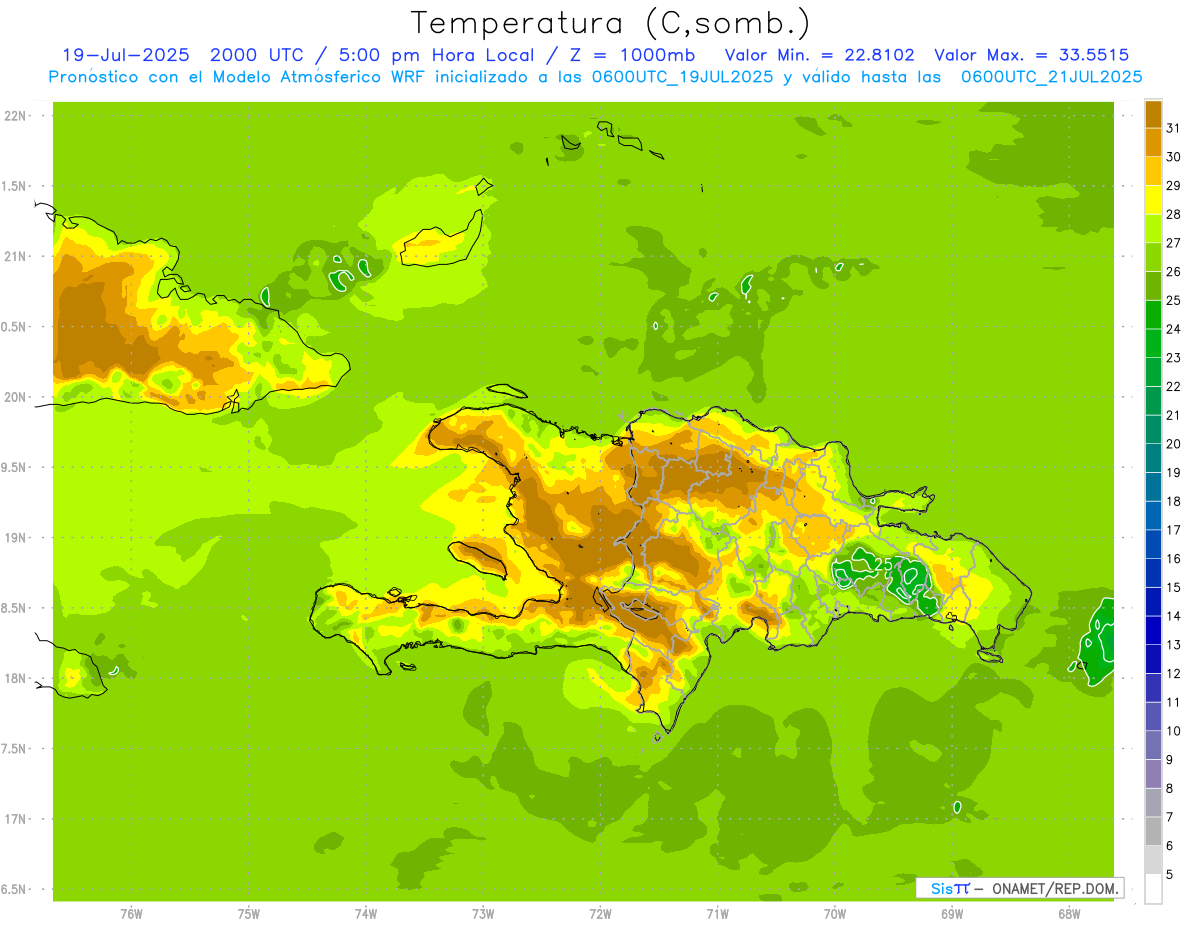The width and height of the screenshot is (1200, 927).
Task: Click the "Temperatura (C,somb.)" title
Action: pyautogui.click(x=610, y=23)
